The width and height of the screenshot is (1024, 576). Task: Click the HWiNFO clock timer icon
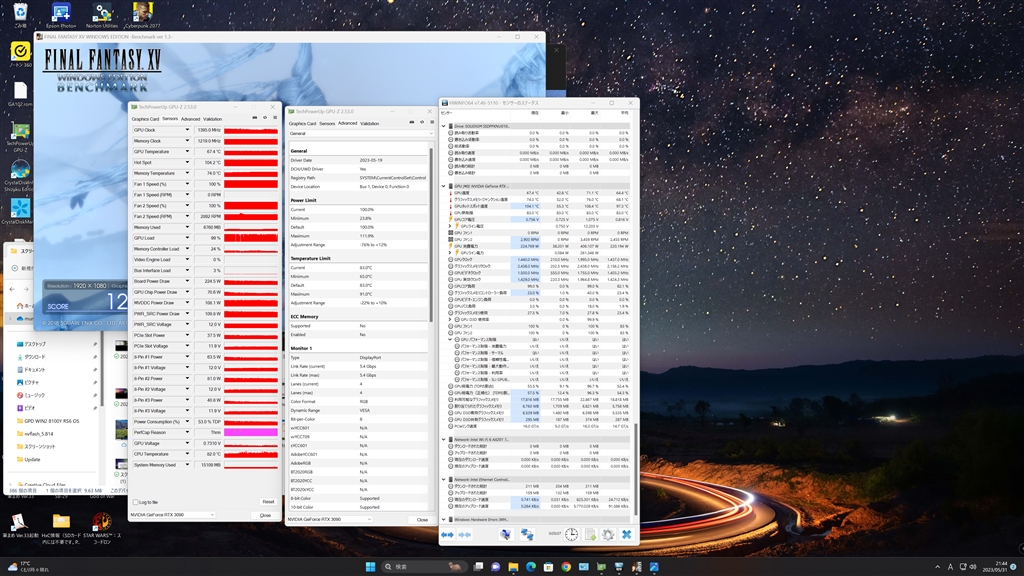click(571, 535)
